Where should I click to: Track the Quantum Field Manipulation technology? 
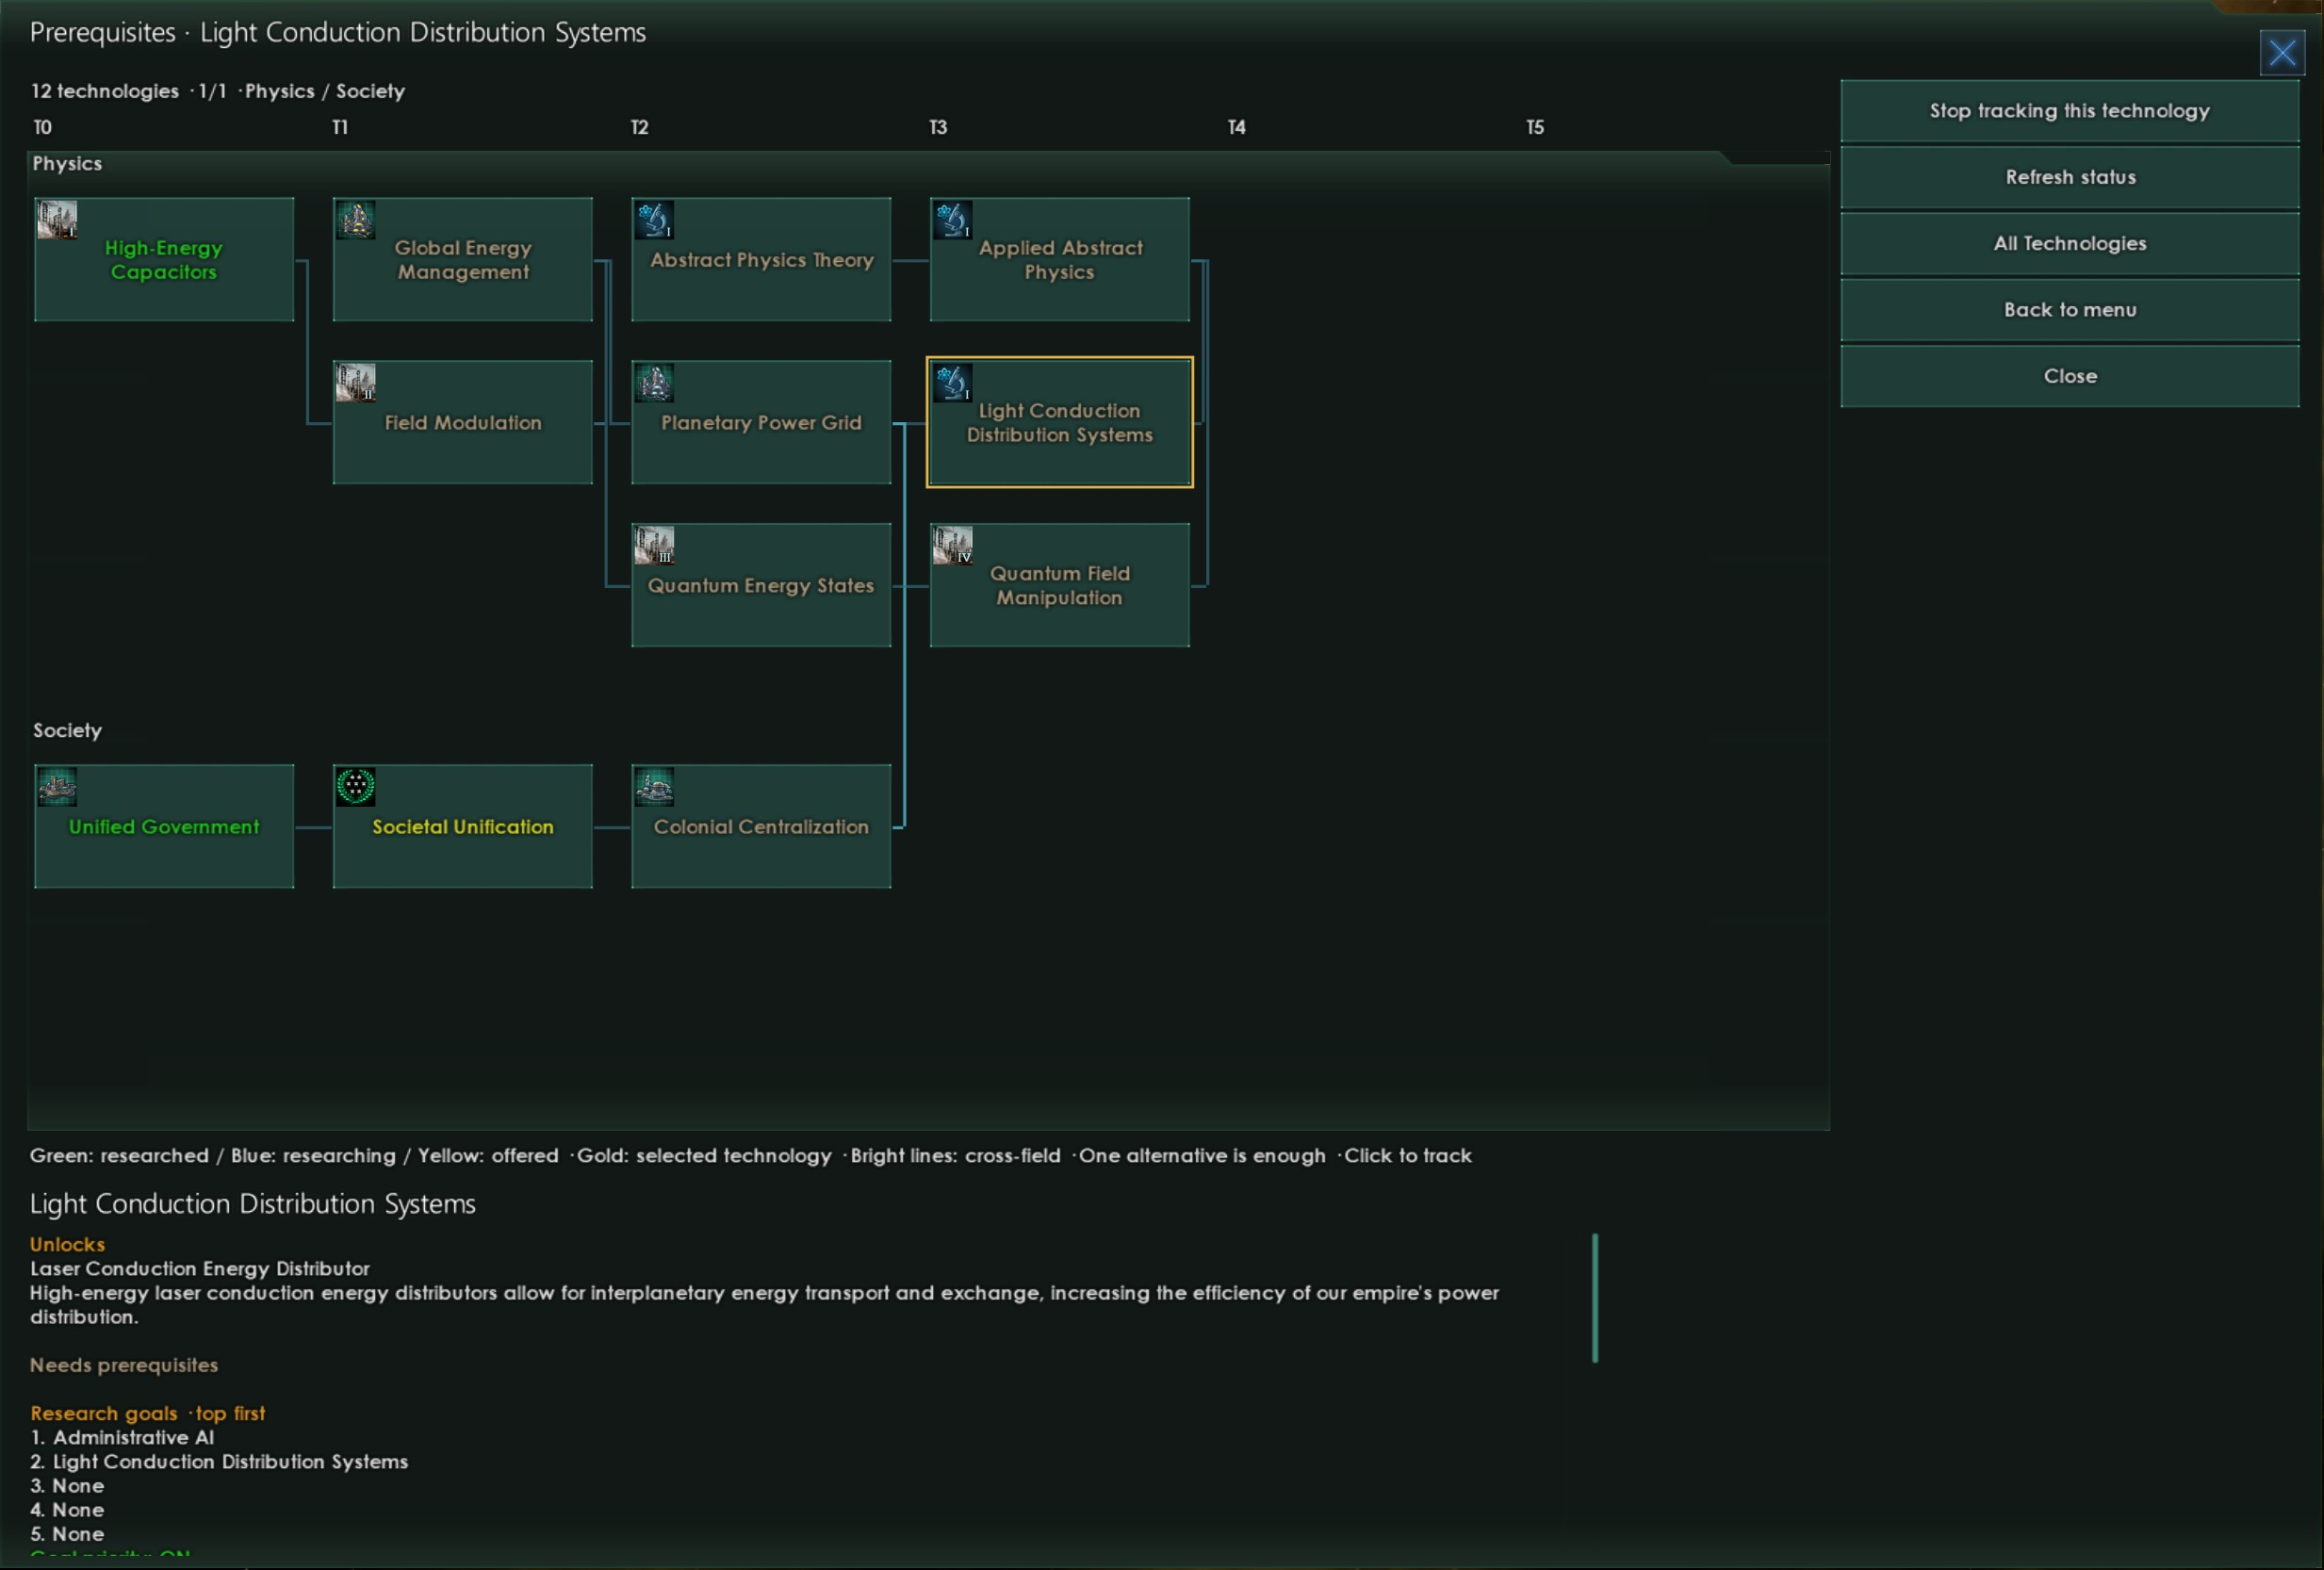point(1059,585)
